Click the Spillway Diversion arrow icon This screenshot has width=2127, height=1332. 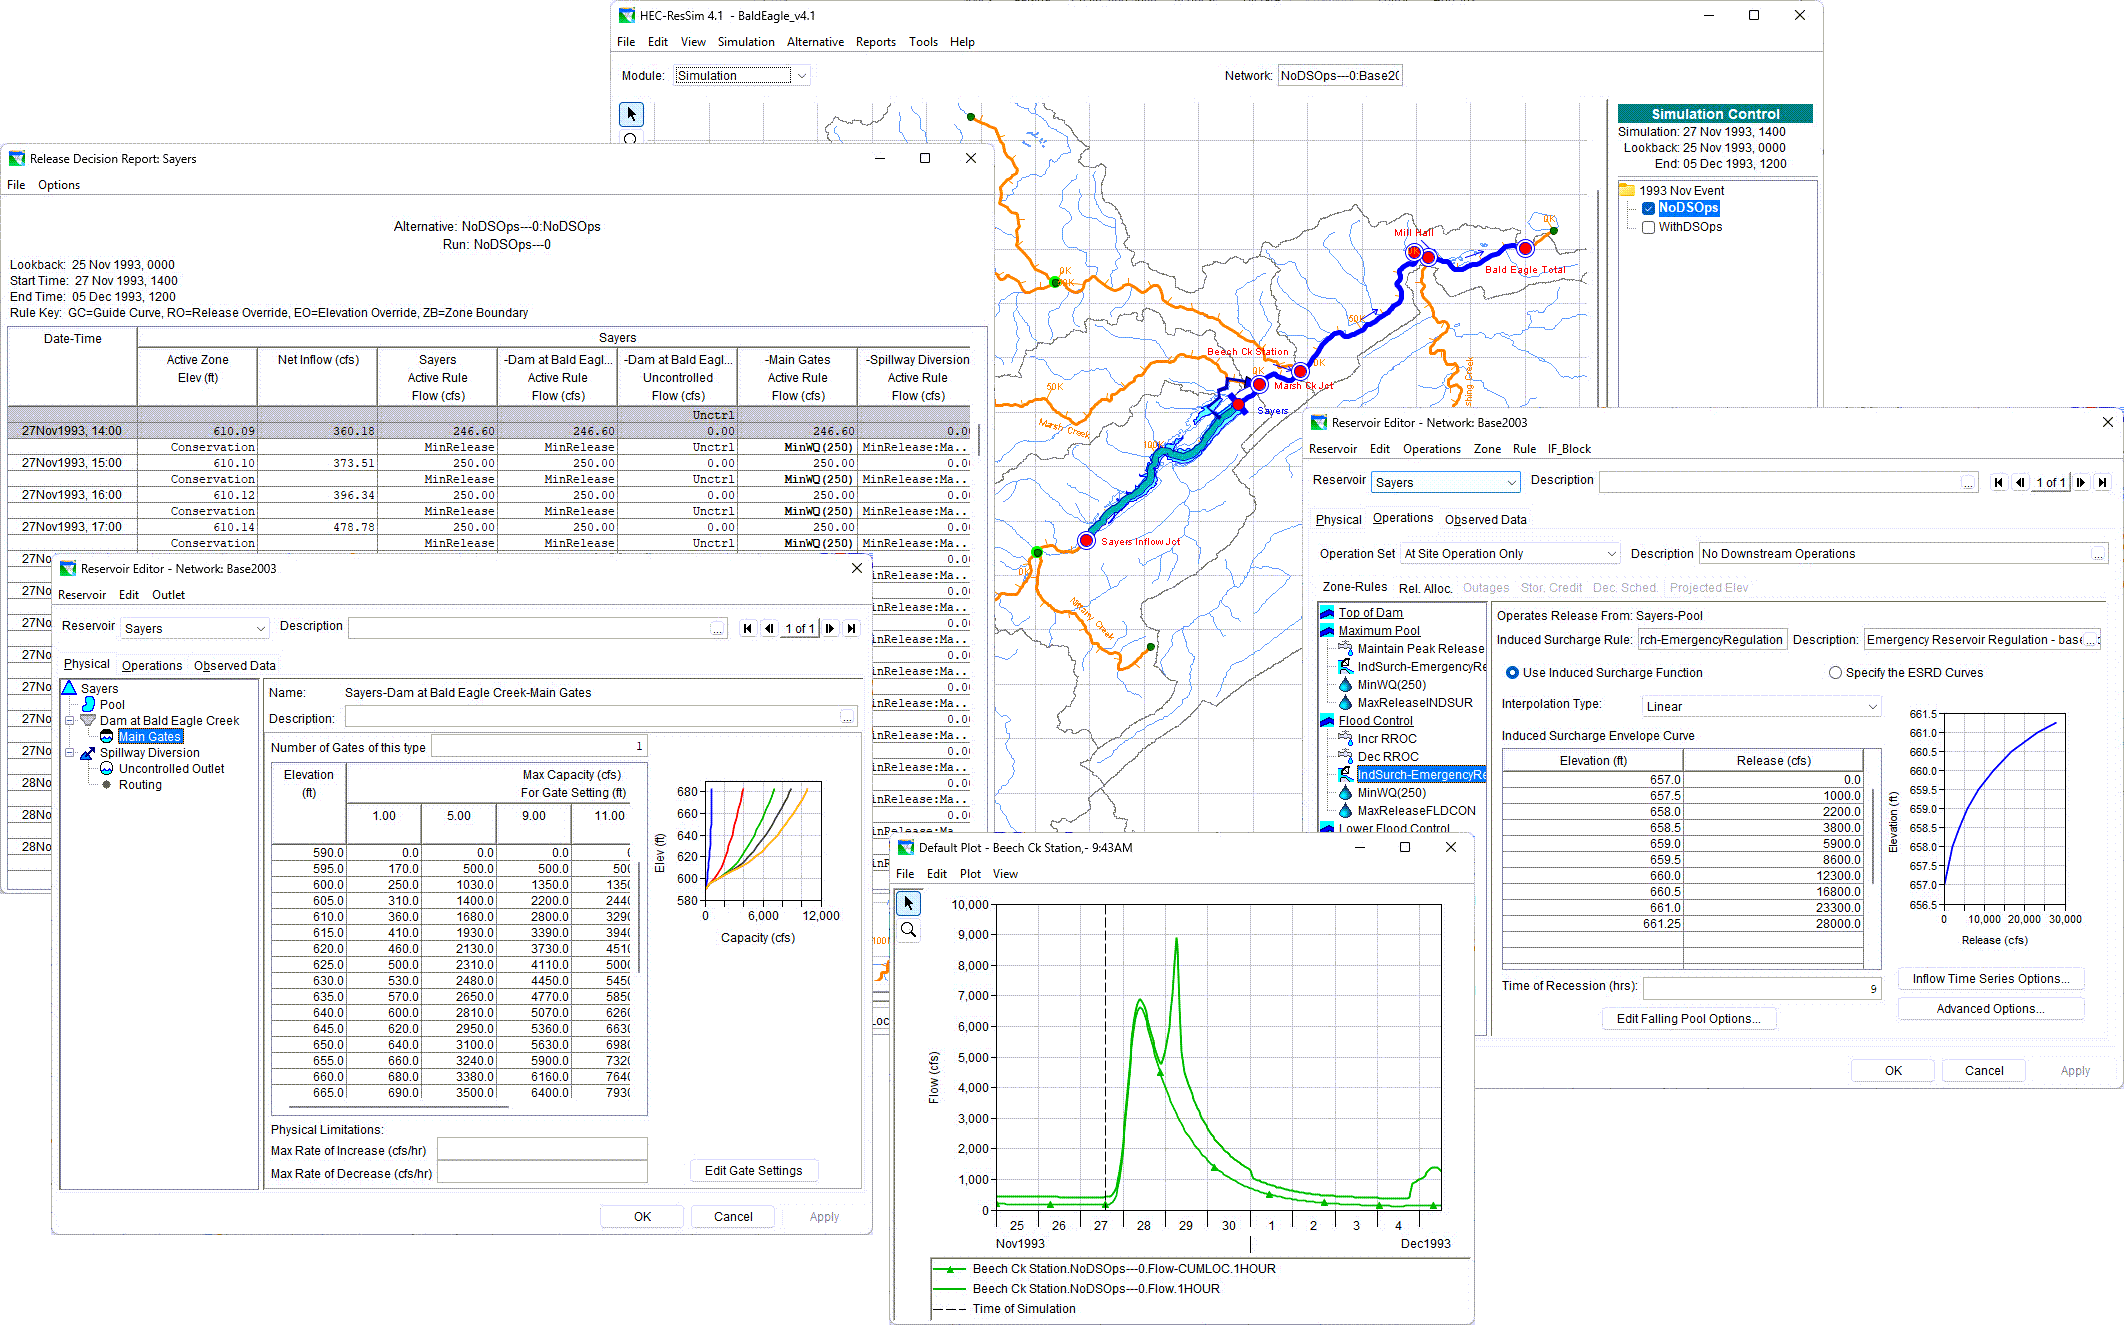[x=88, y=752]
